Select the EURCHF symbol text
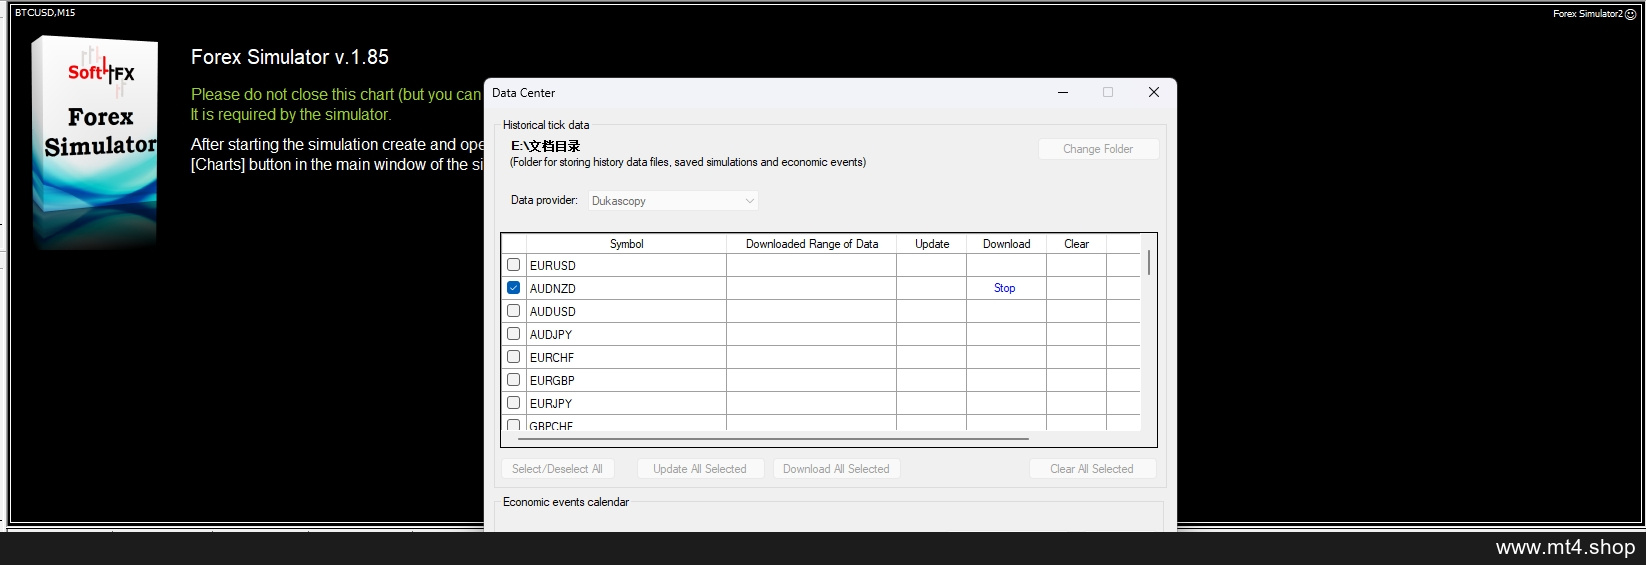Viewport: 1646px width, 565px height. (x=552, y=358)
